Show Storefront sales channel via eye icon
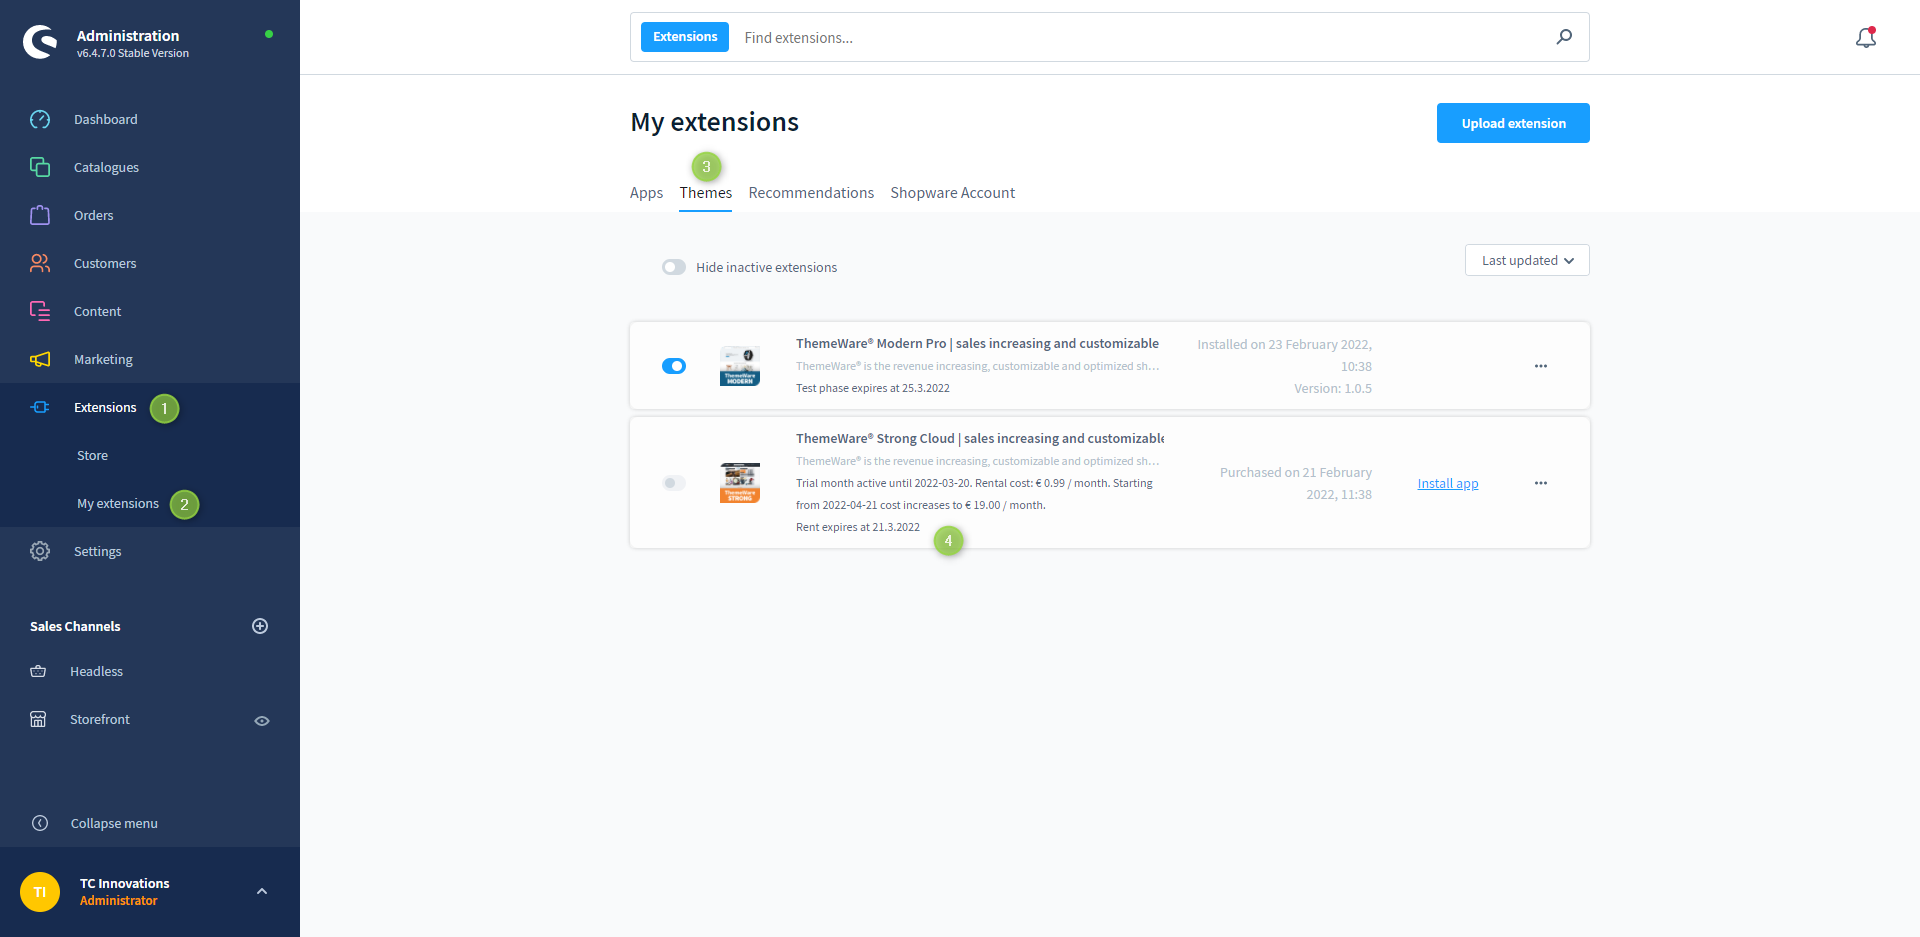 point(262,721)
